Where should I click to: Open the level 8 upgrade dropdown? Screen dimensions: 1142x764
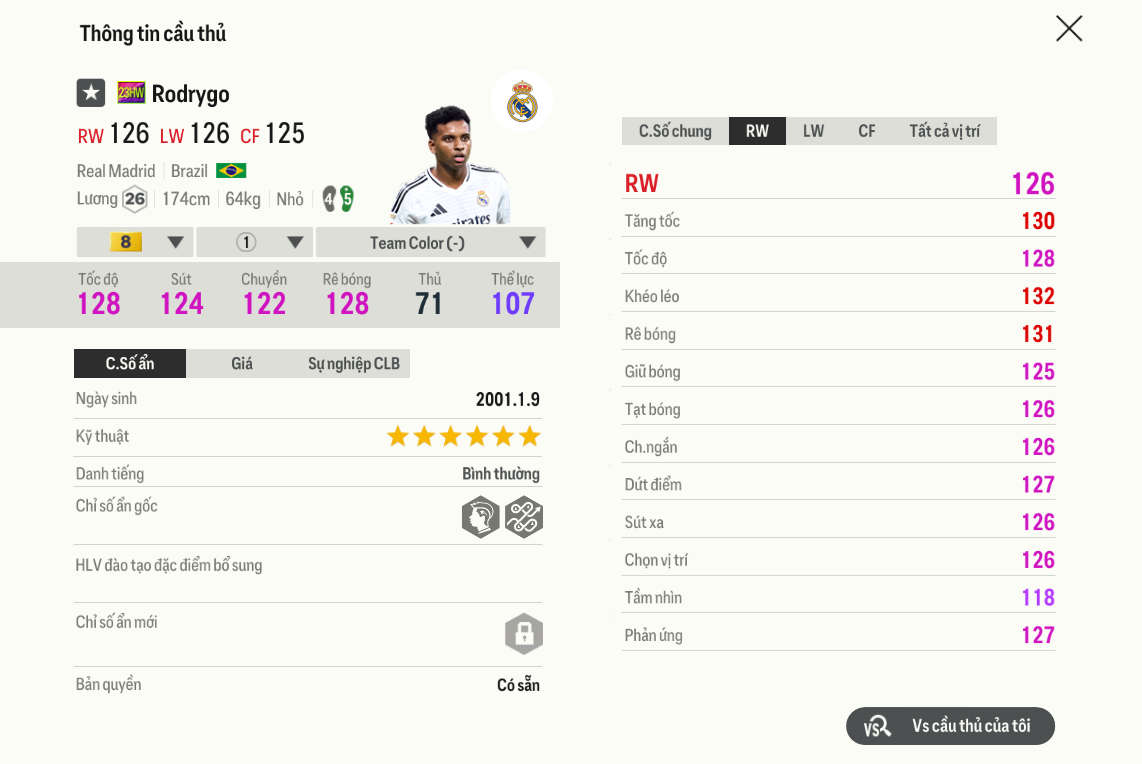[x=134, y=242]
